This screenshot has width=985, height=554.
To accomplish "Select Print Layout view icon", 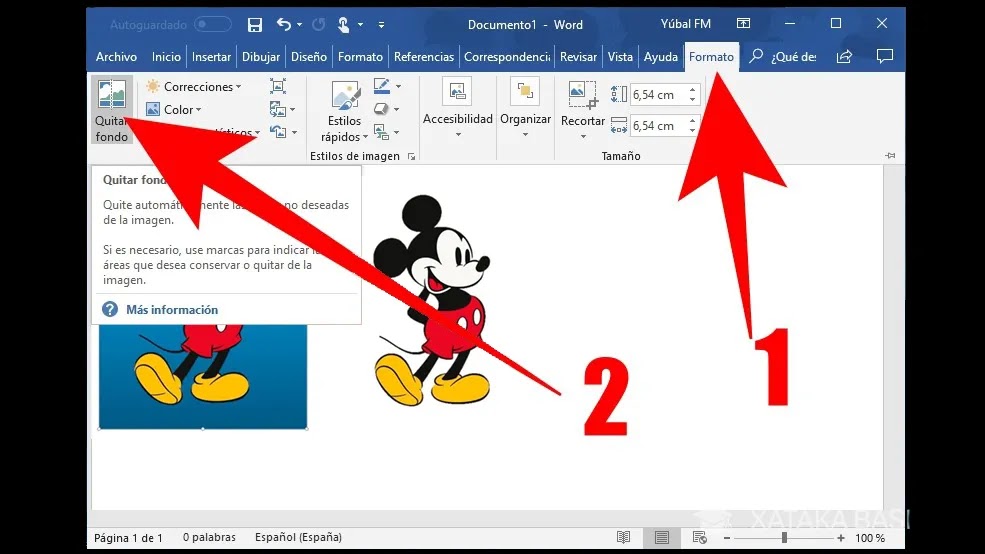I will pyautogui.click(x=661, y=538).
